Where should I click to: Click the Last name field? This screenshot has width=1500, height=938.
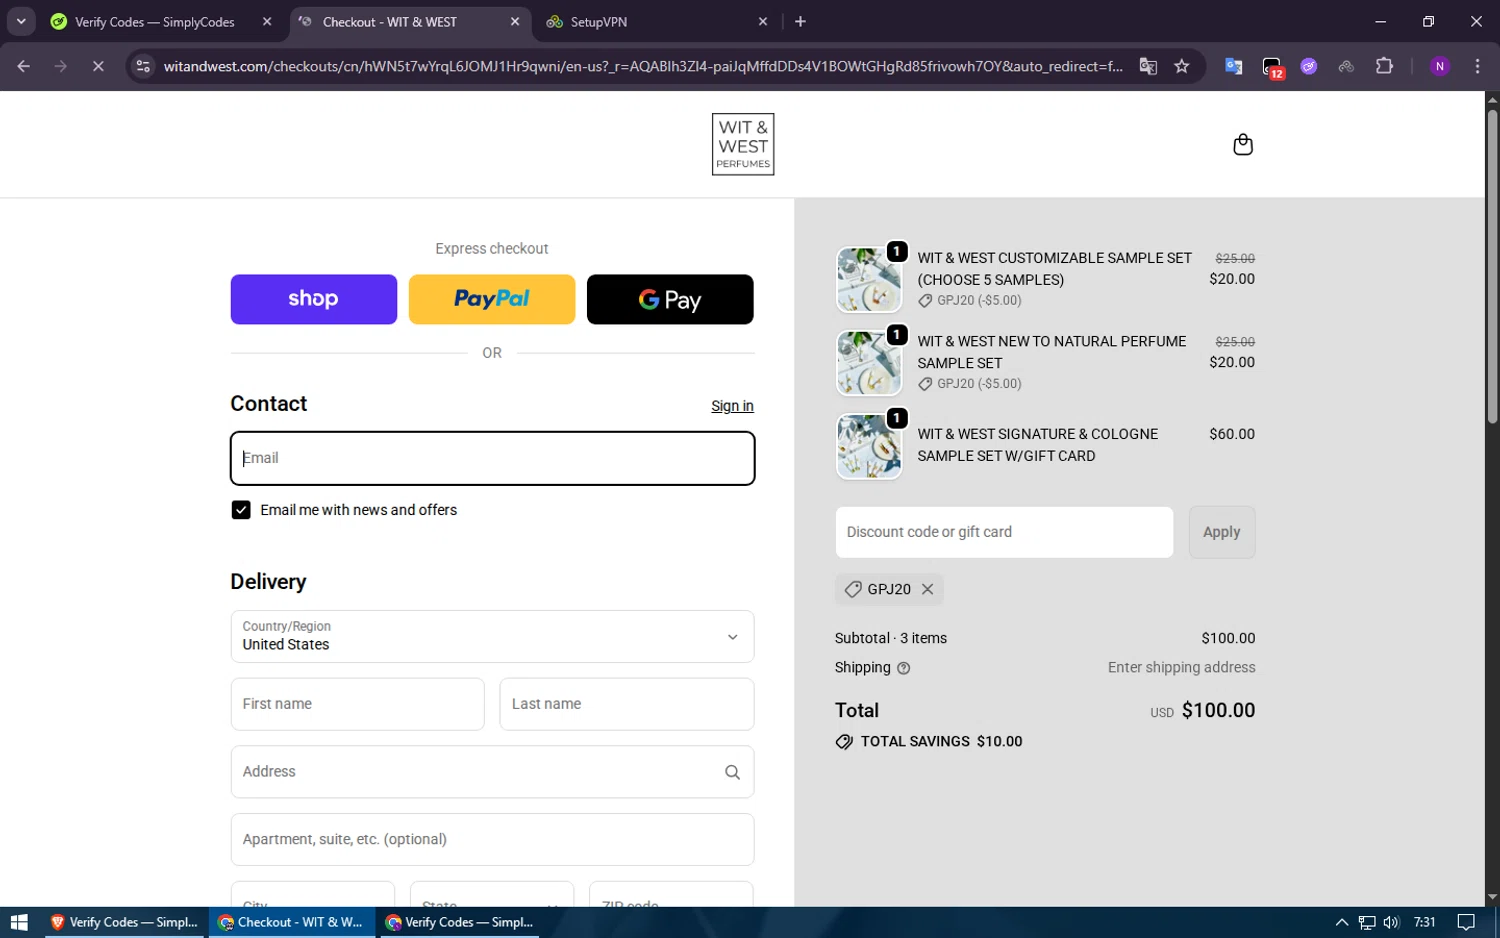coord(627,704)
